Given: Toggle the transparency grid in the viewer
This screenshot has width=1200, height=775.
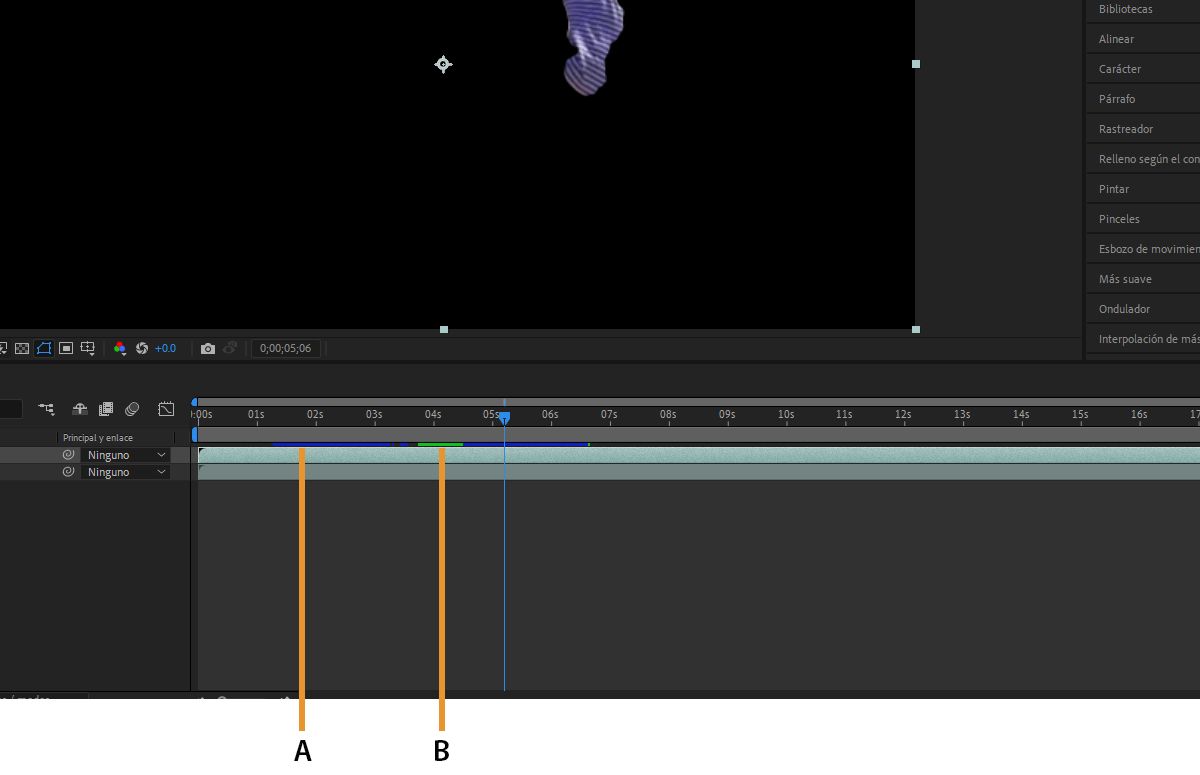Looking at the screenshot, I should [21, 348].
